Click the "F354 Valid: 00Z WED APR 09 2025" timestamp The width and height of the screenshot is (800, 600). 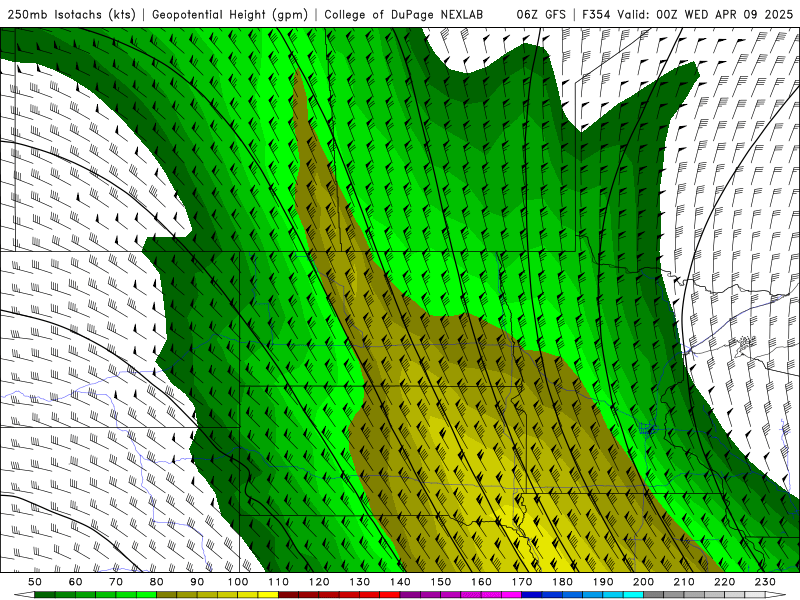click(687, 14)
